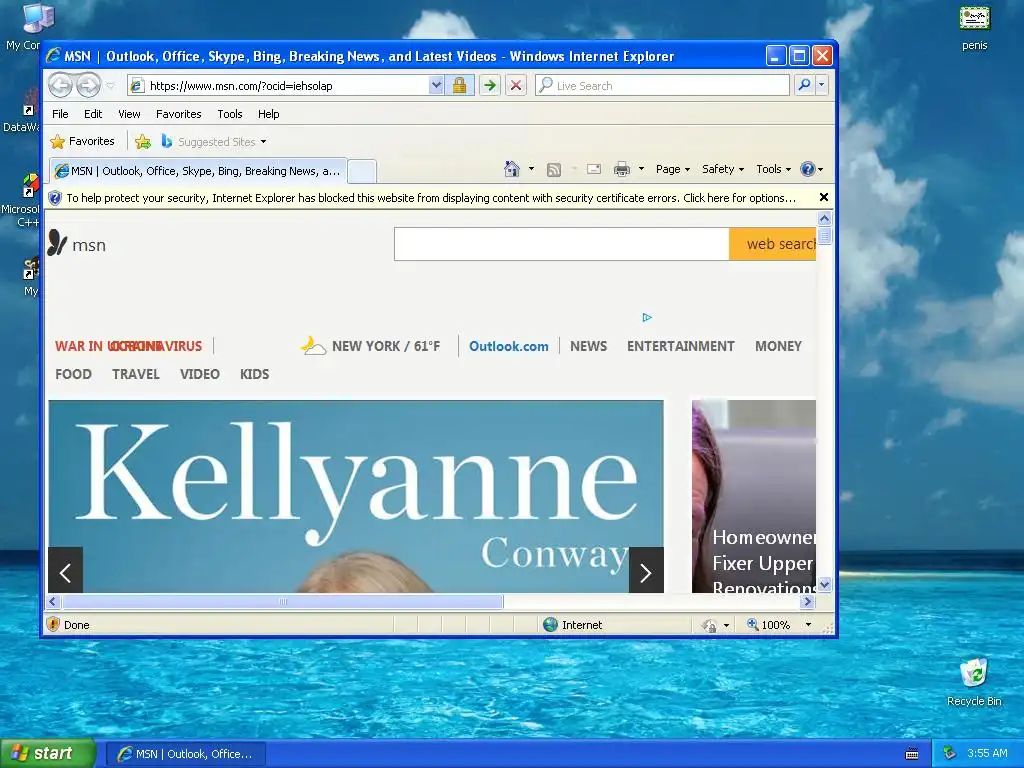This screenshot has width=1024, height=768.
Task: Click horizontal scrollbar right arrow
Action: pos(808,601)
